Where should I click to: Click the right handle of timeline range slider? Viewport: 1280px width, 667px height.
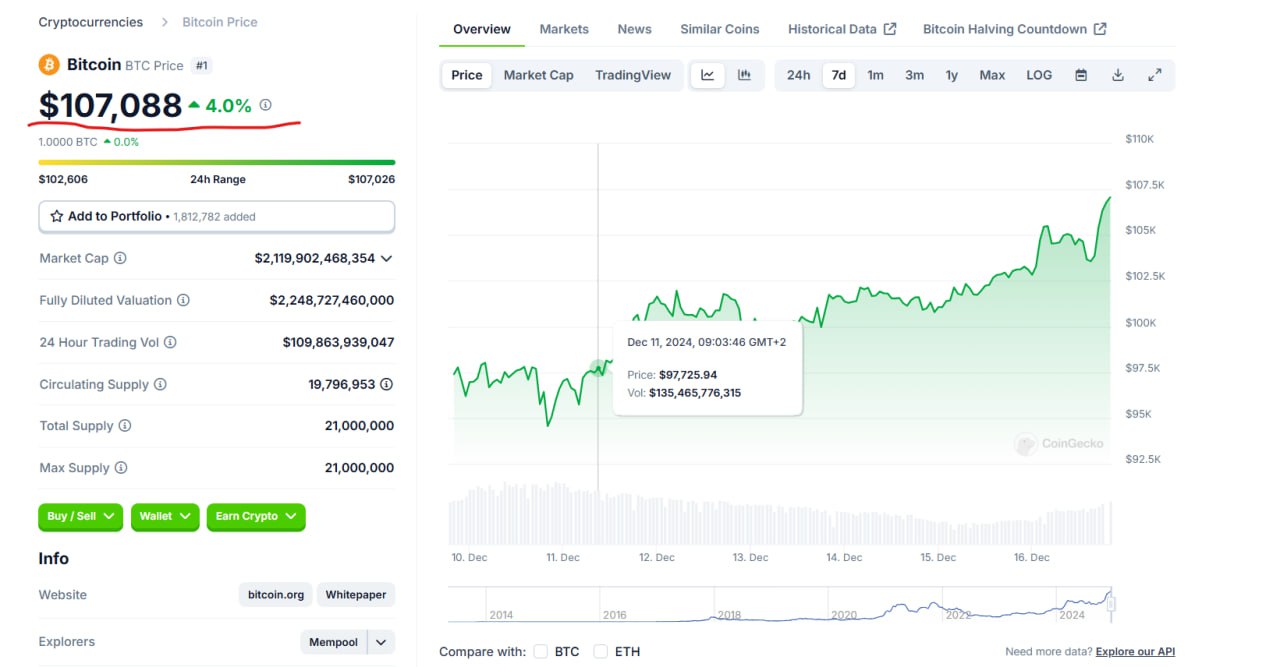[x=1111, y=604]
